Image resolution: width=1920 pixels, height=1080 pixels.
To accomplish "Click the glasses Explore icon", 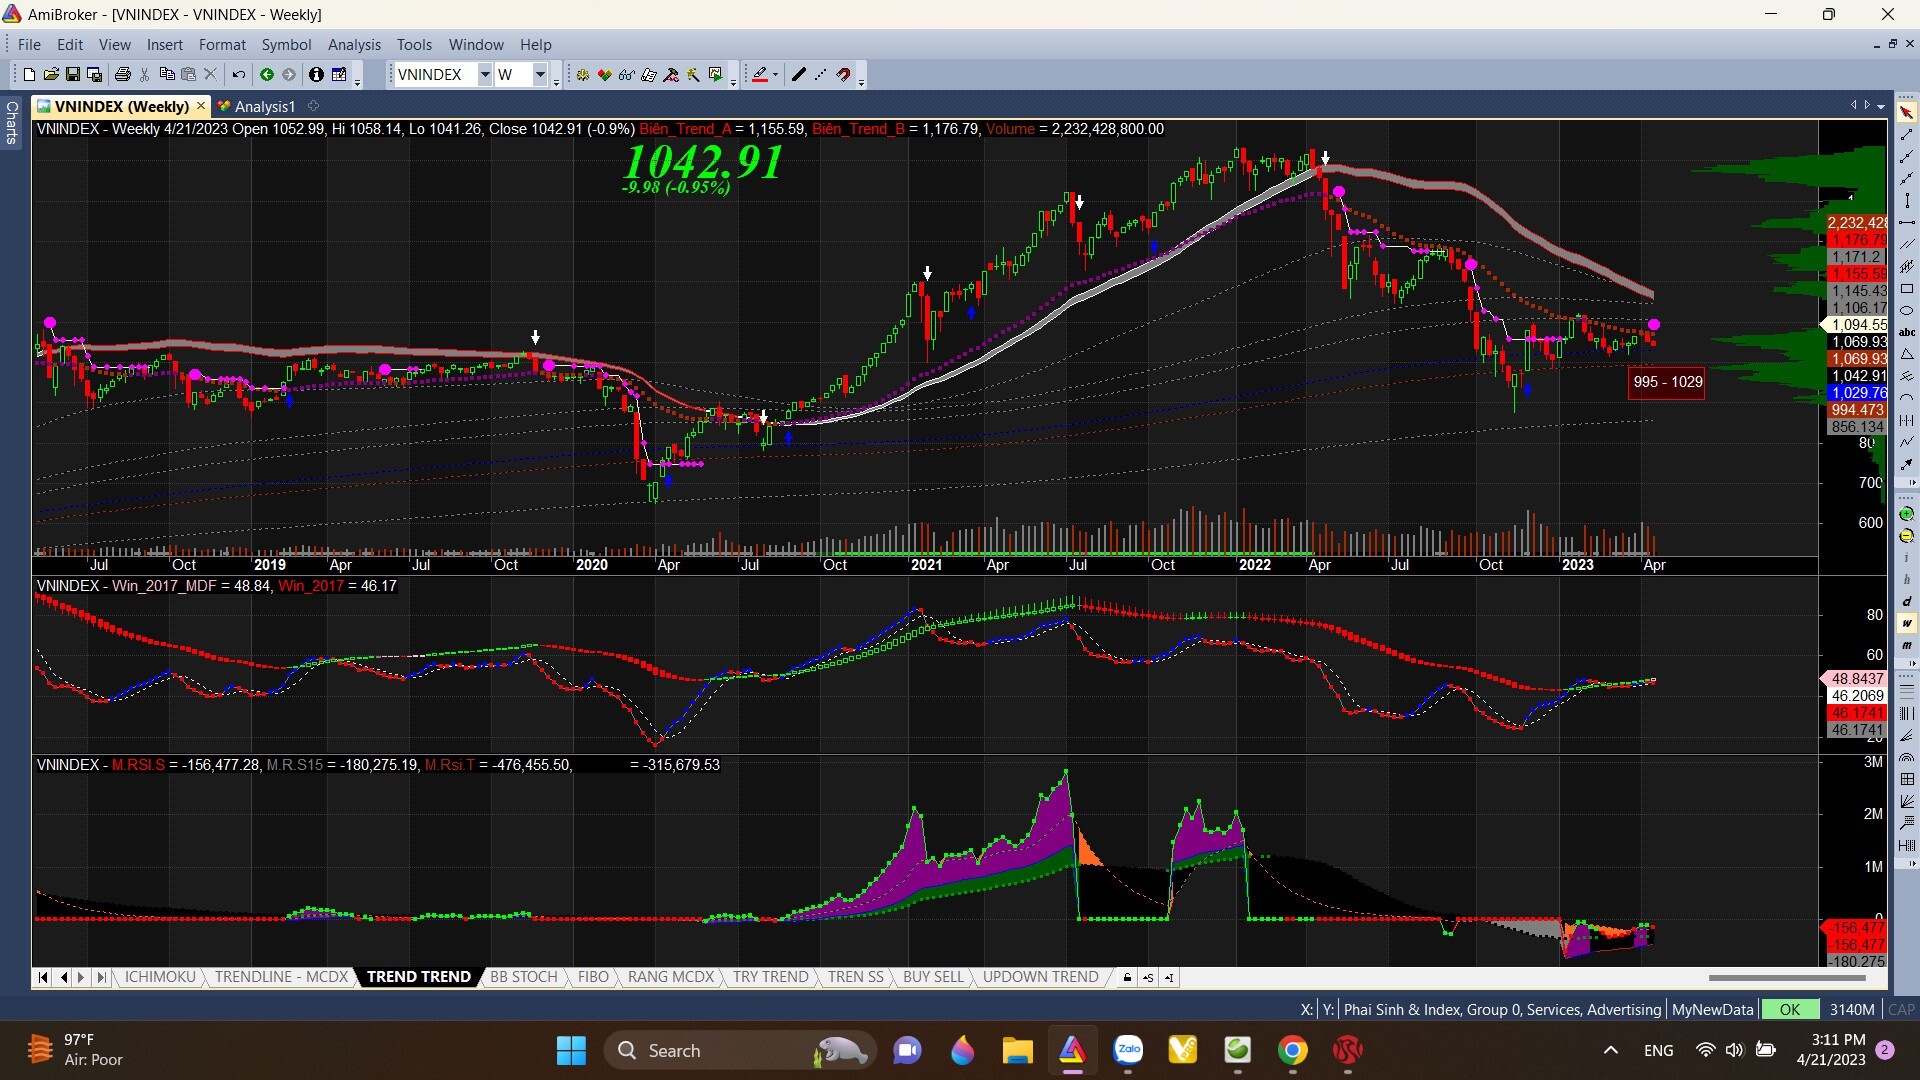I will [627, 74].
